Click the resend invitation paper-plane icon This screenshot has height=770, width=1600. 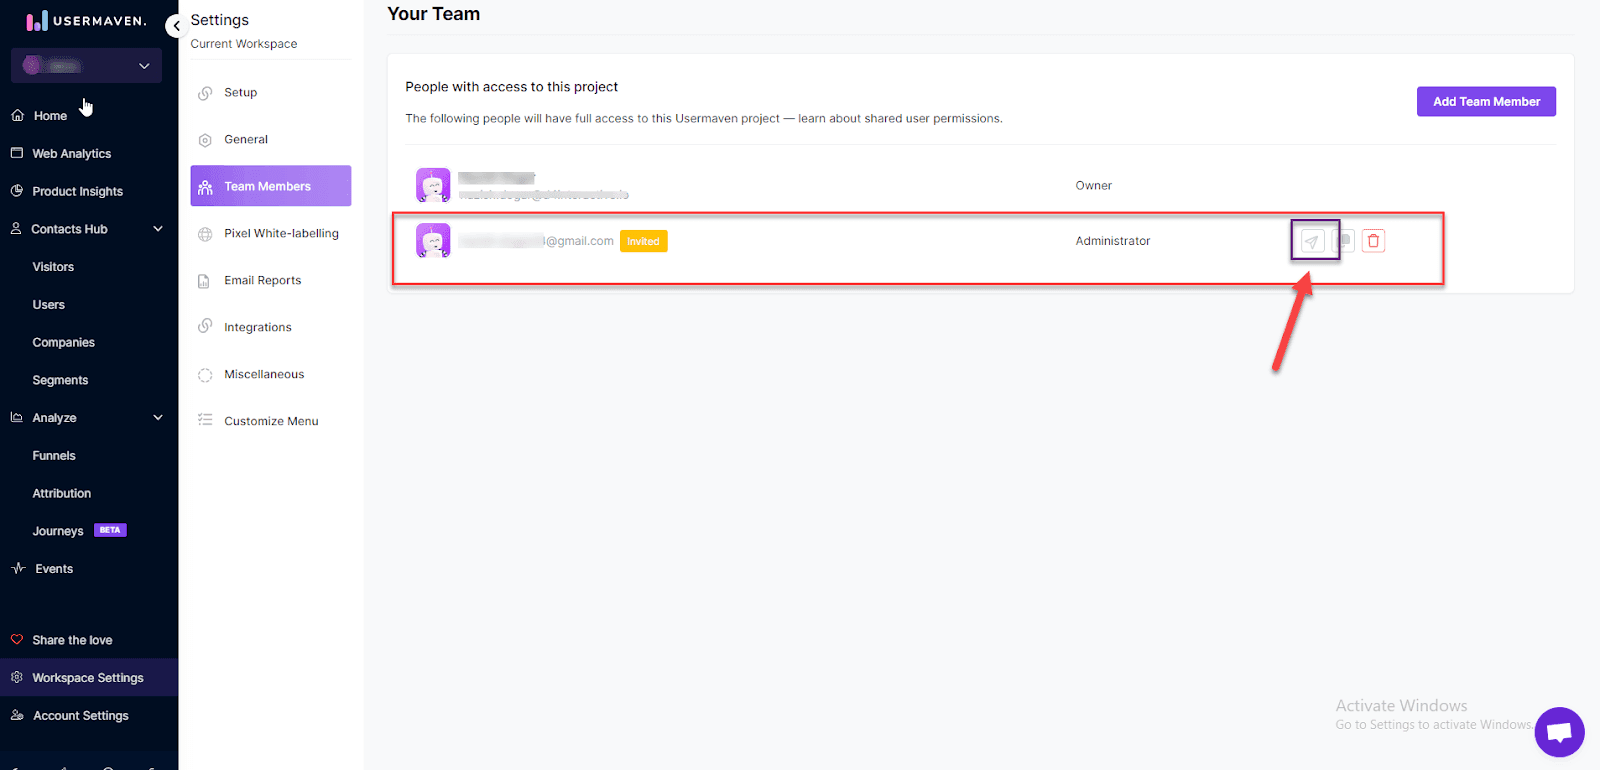[1312, 241]
